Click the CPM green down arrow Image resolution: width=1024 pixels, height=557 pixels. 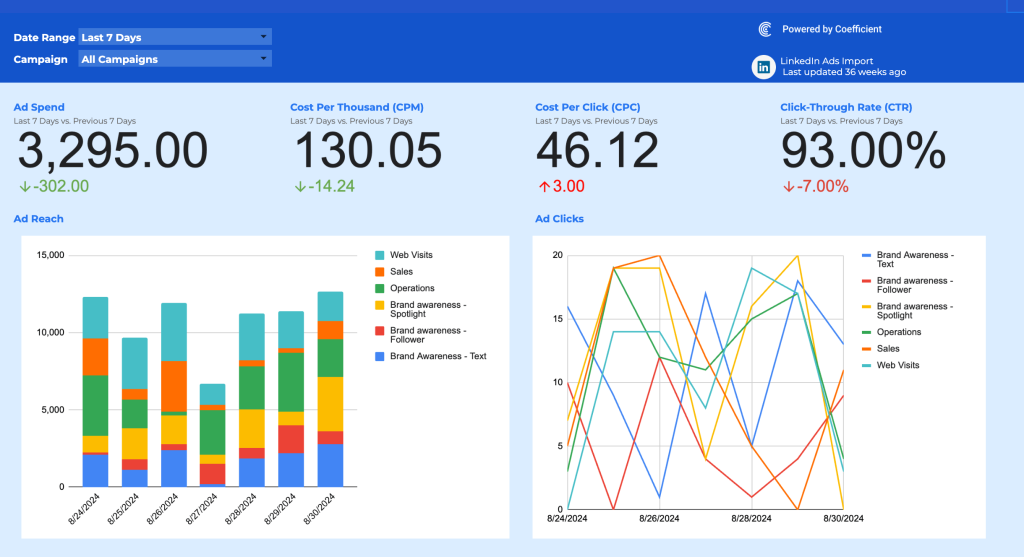pos(301,186)
